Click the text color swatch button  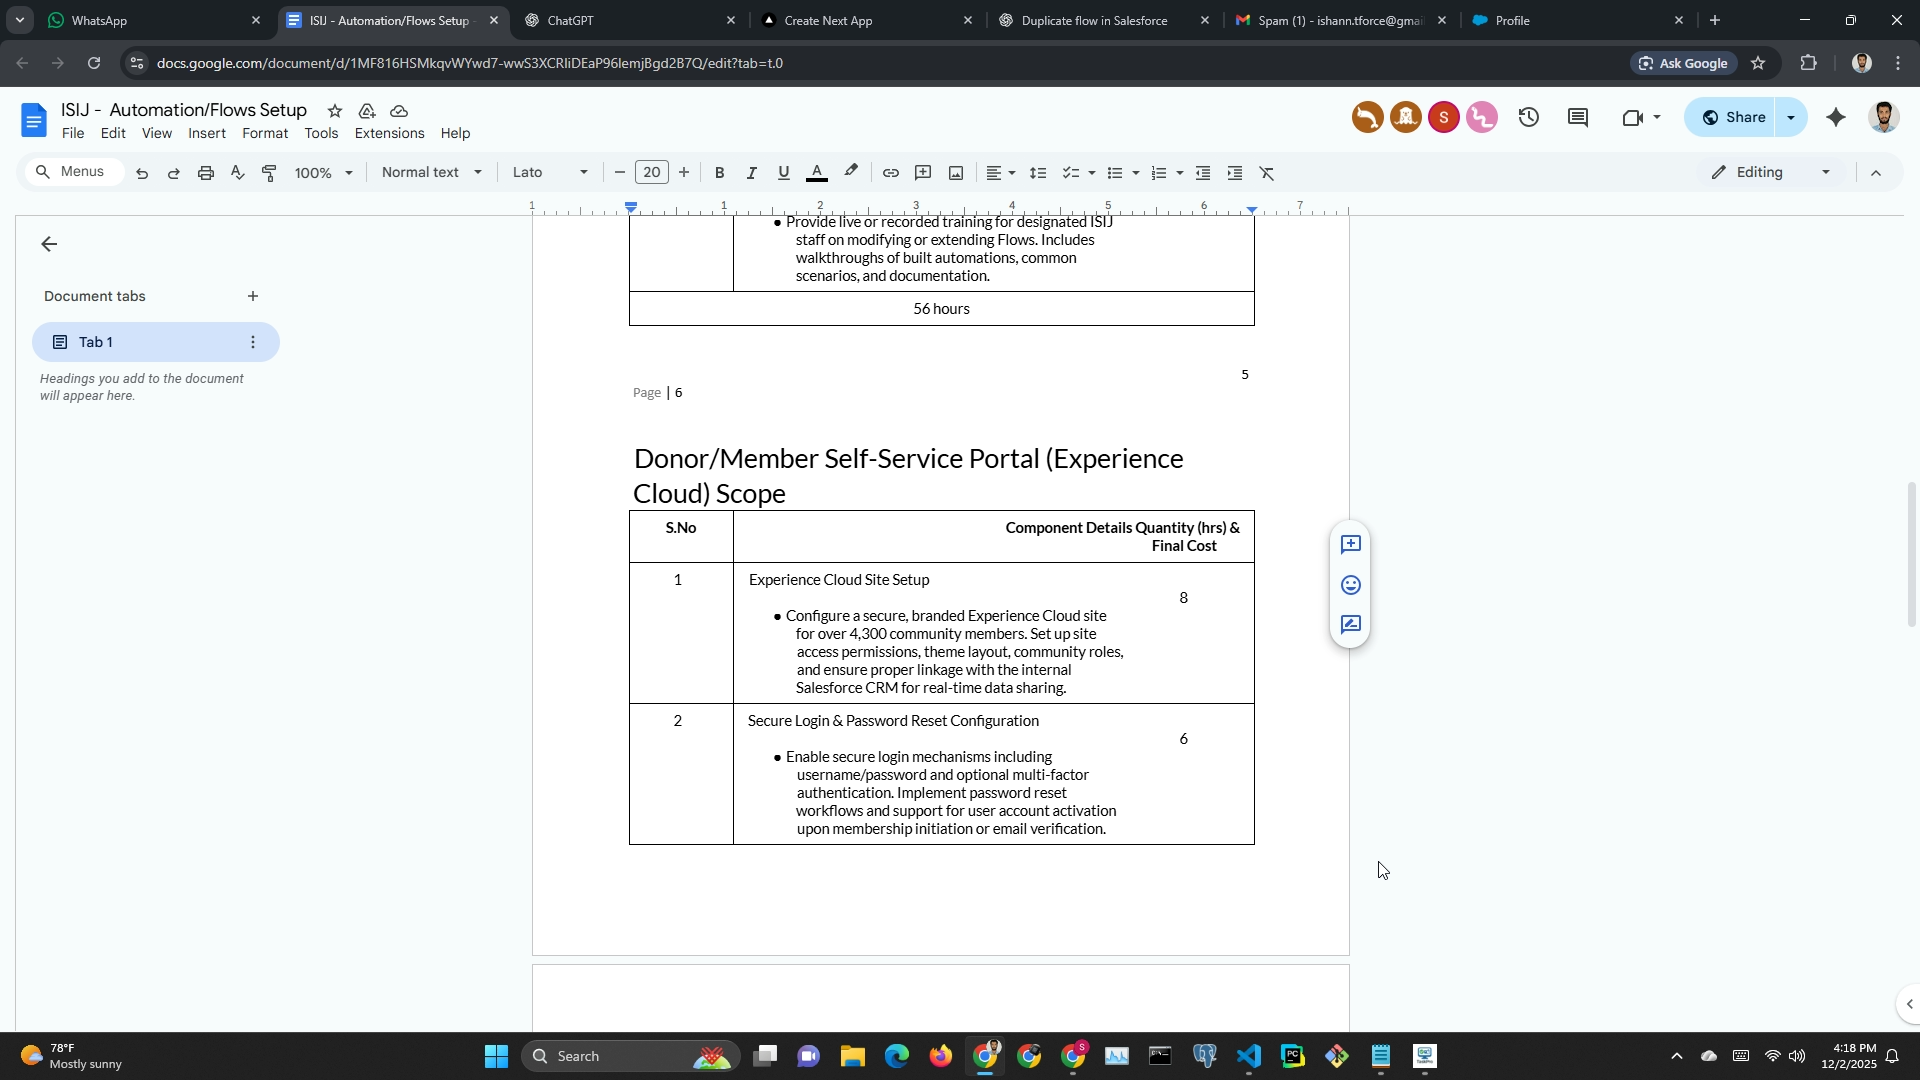tap(817, 173)
